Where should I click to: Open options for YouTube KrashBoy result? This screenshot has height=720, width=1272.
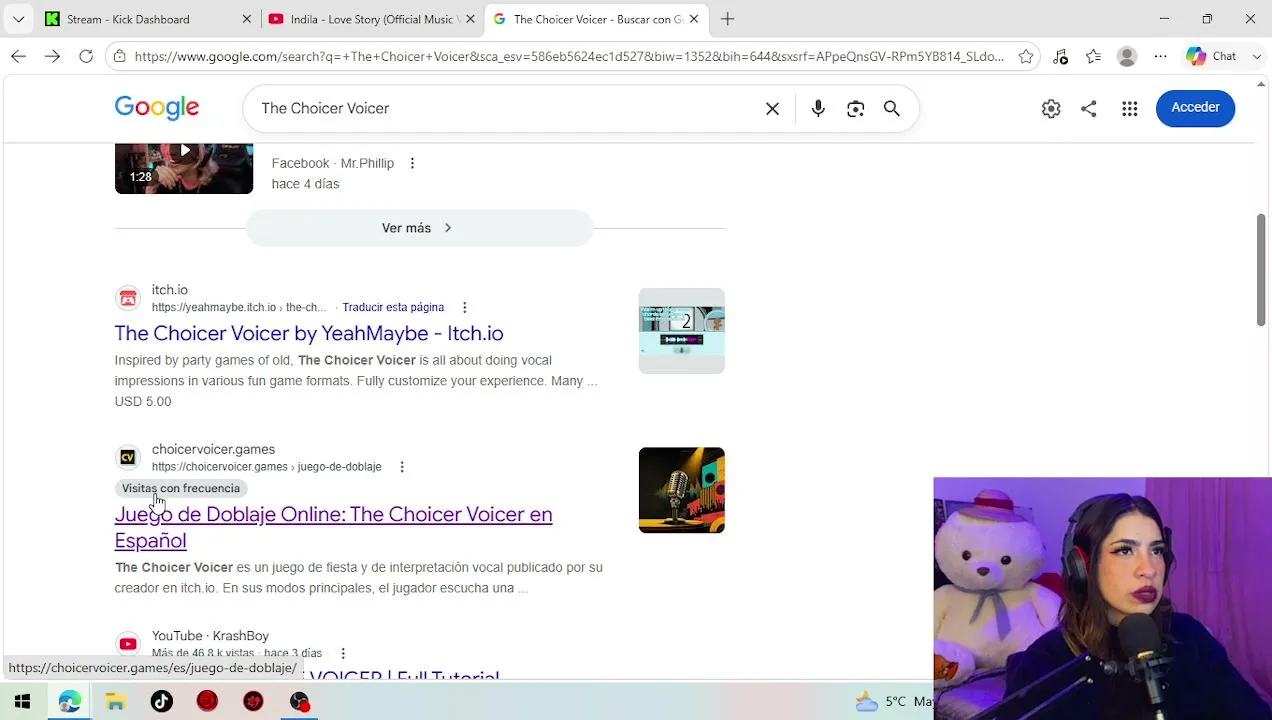point(343,653)
